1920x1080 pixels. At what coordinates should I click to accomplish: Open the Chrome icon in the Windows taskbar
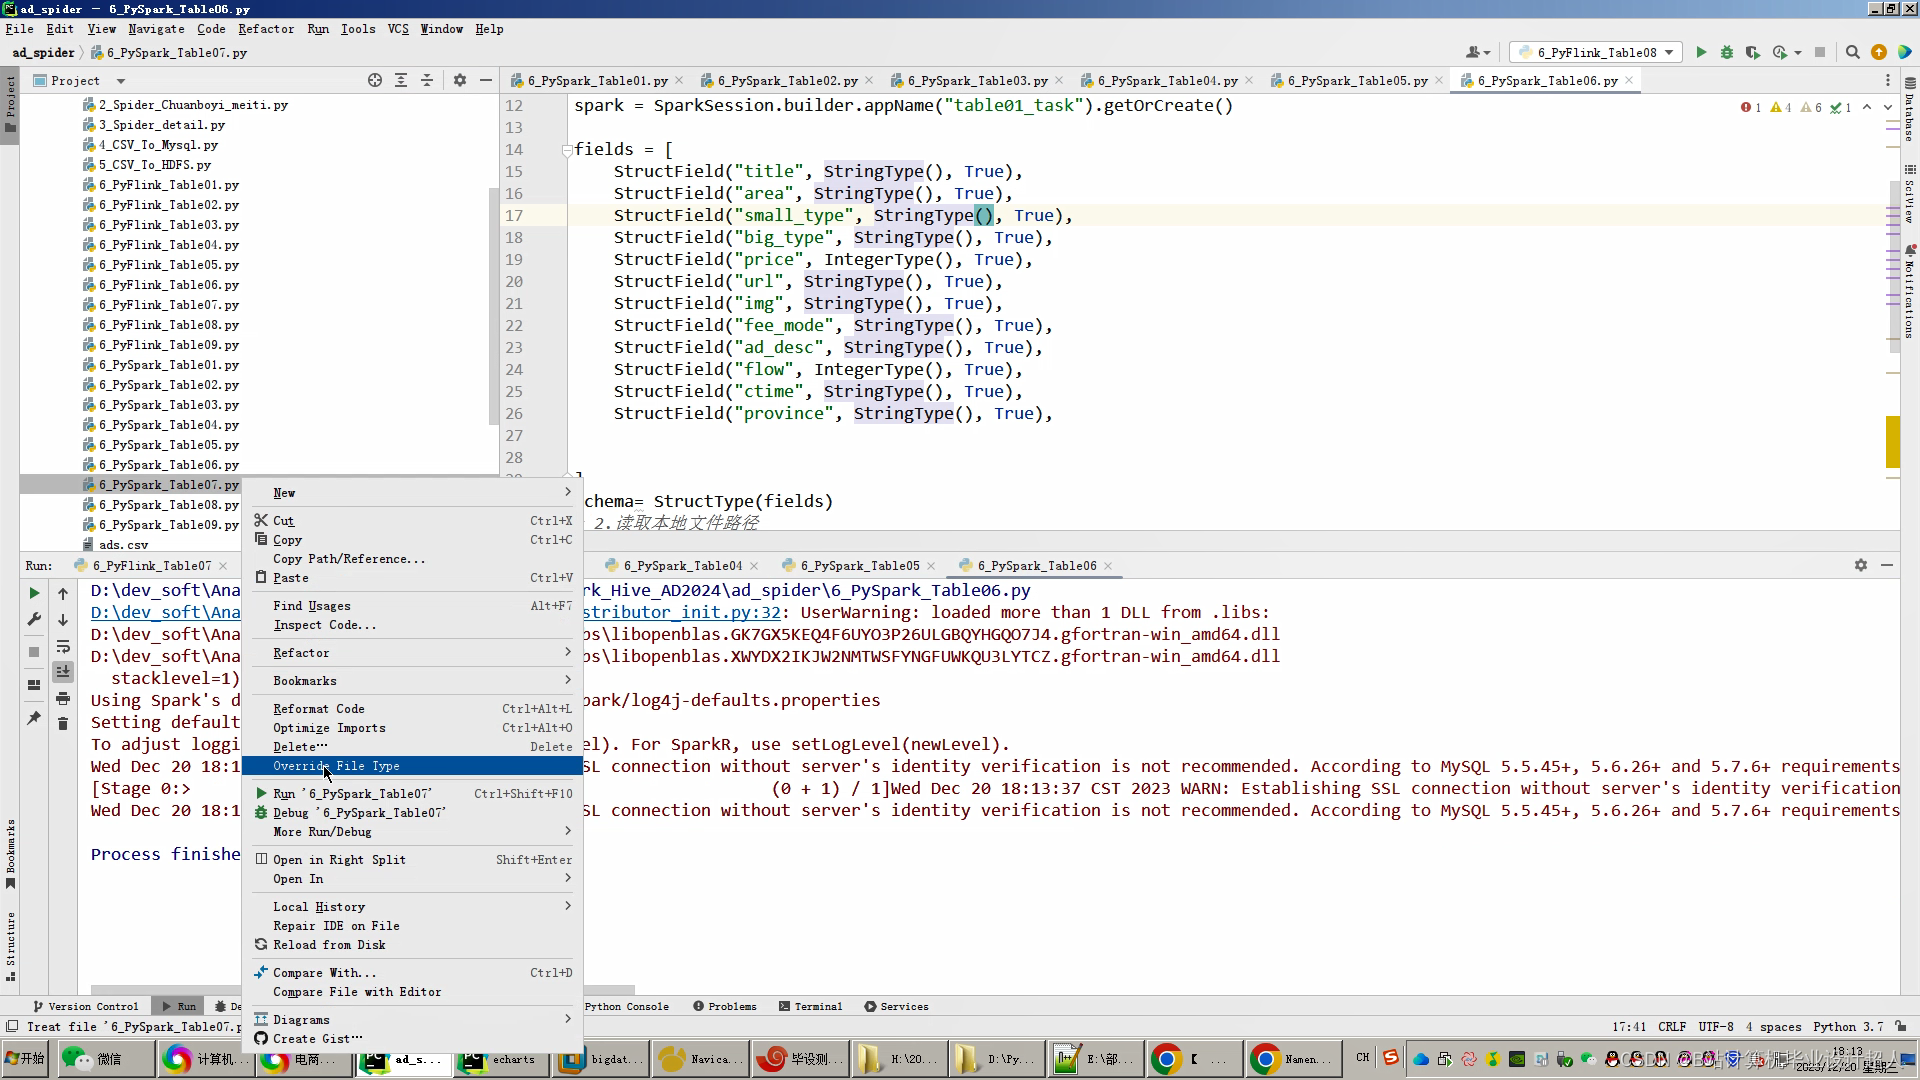click(1166, 1059)
